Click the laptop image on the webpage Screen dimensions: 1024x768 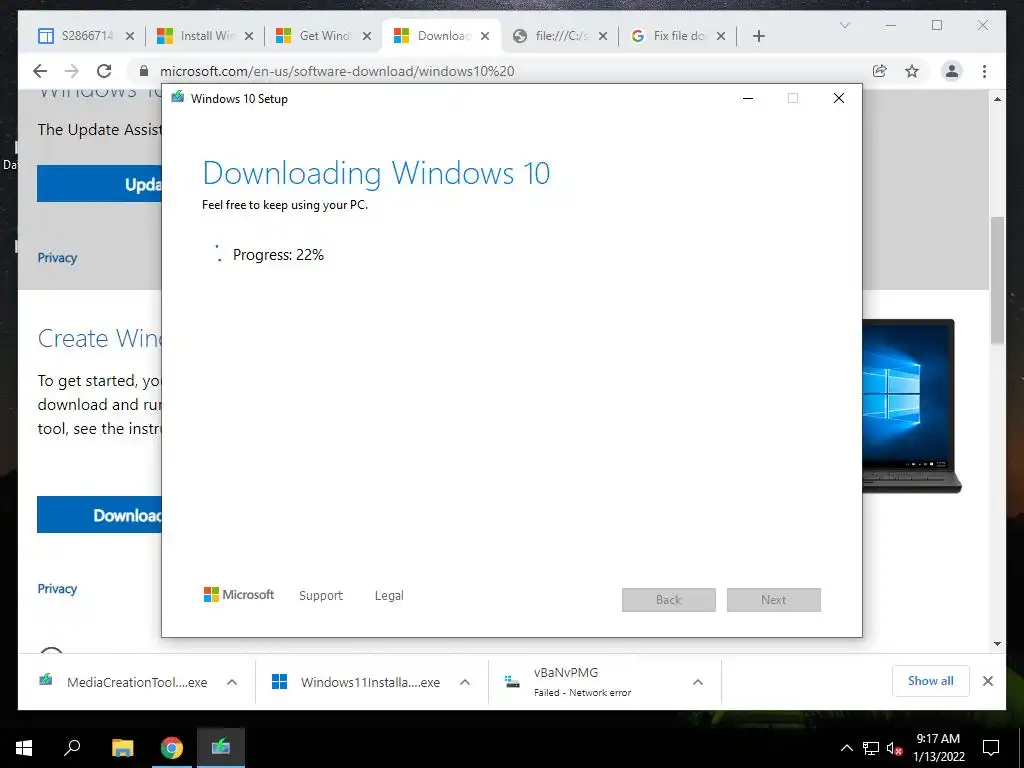coord(912,406)
